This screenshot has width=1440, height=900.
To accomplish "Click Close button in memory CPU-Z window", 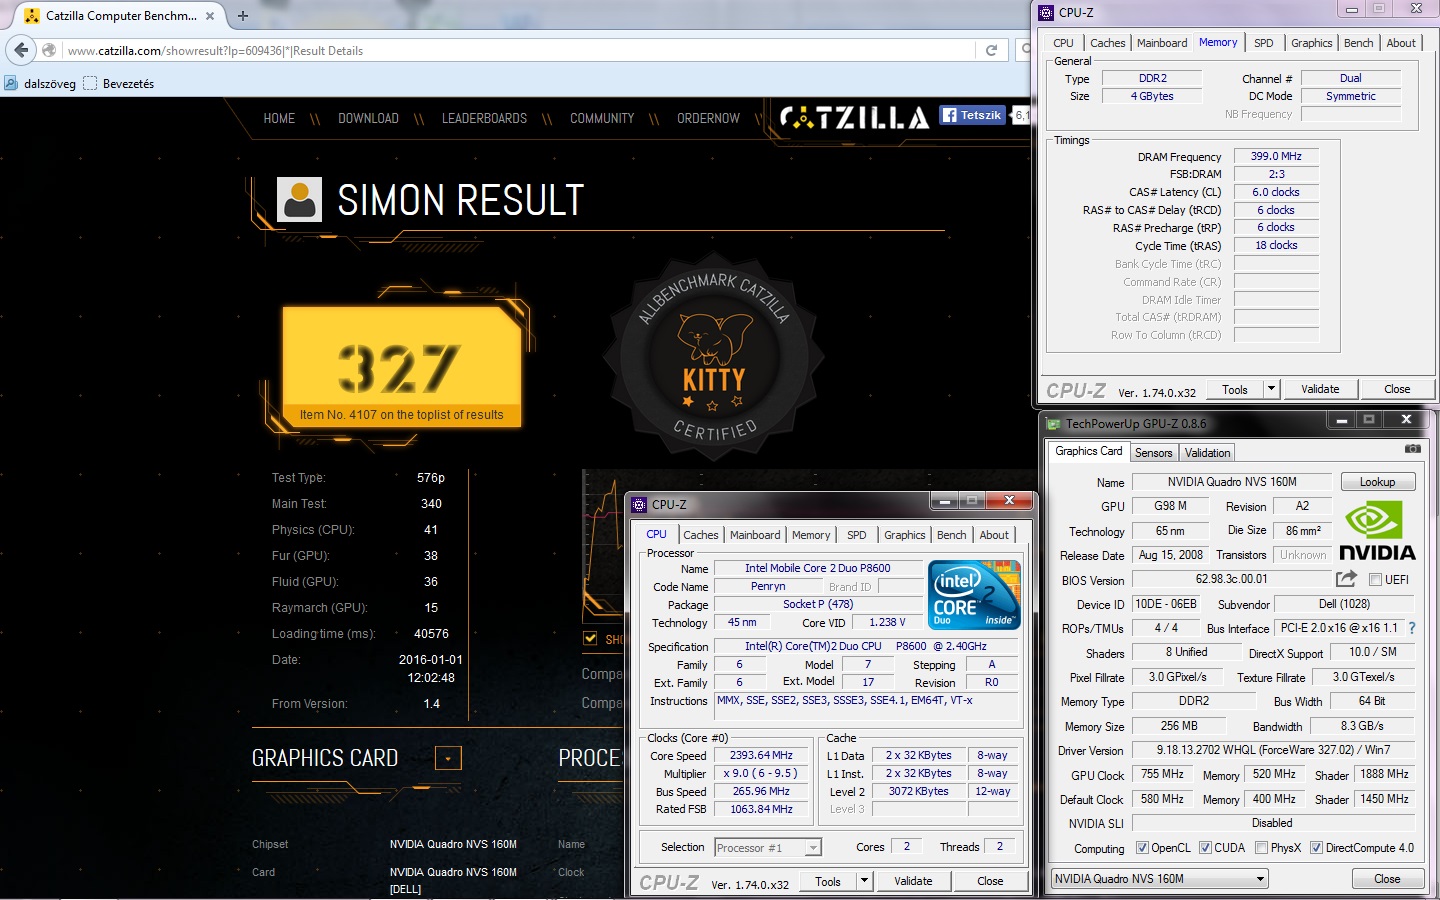I will (1397, 389).
